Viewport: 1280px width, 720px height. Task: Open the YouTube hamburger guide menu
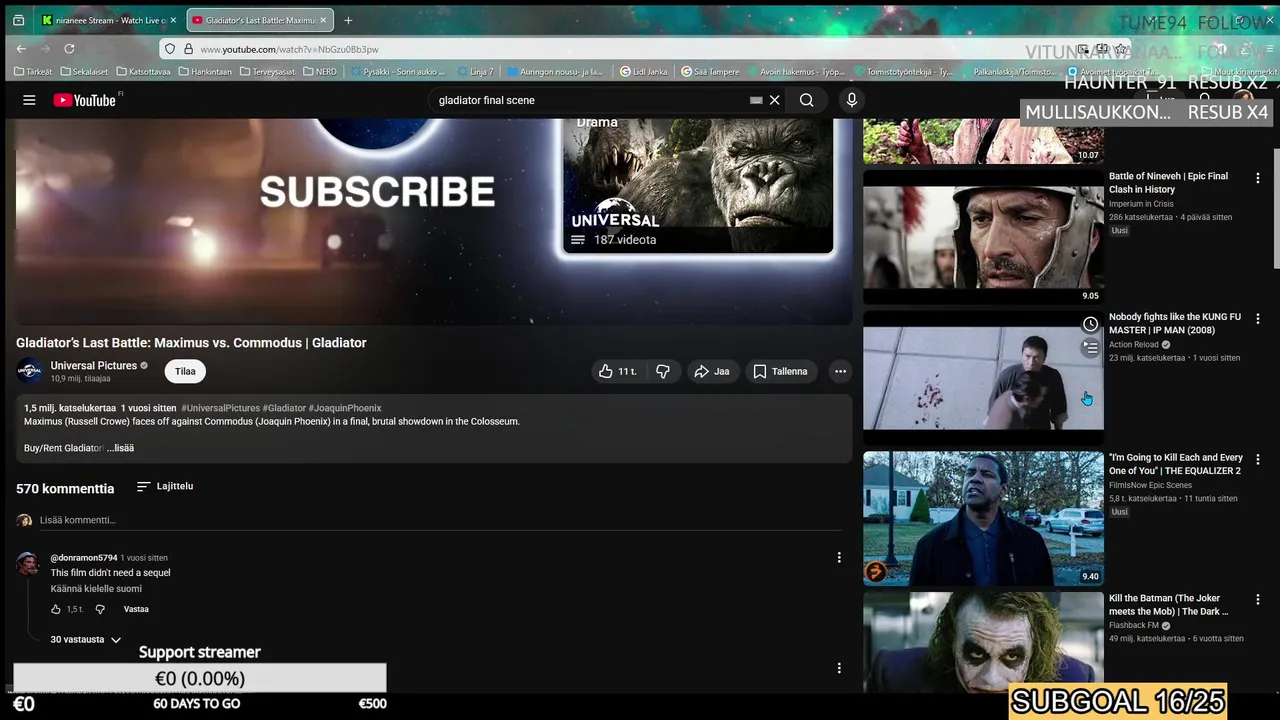pos(29,100)
